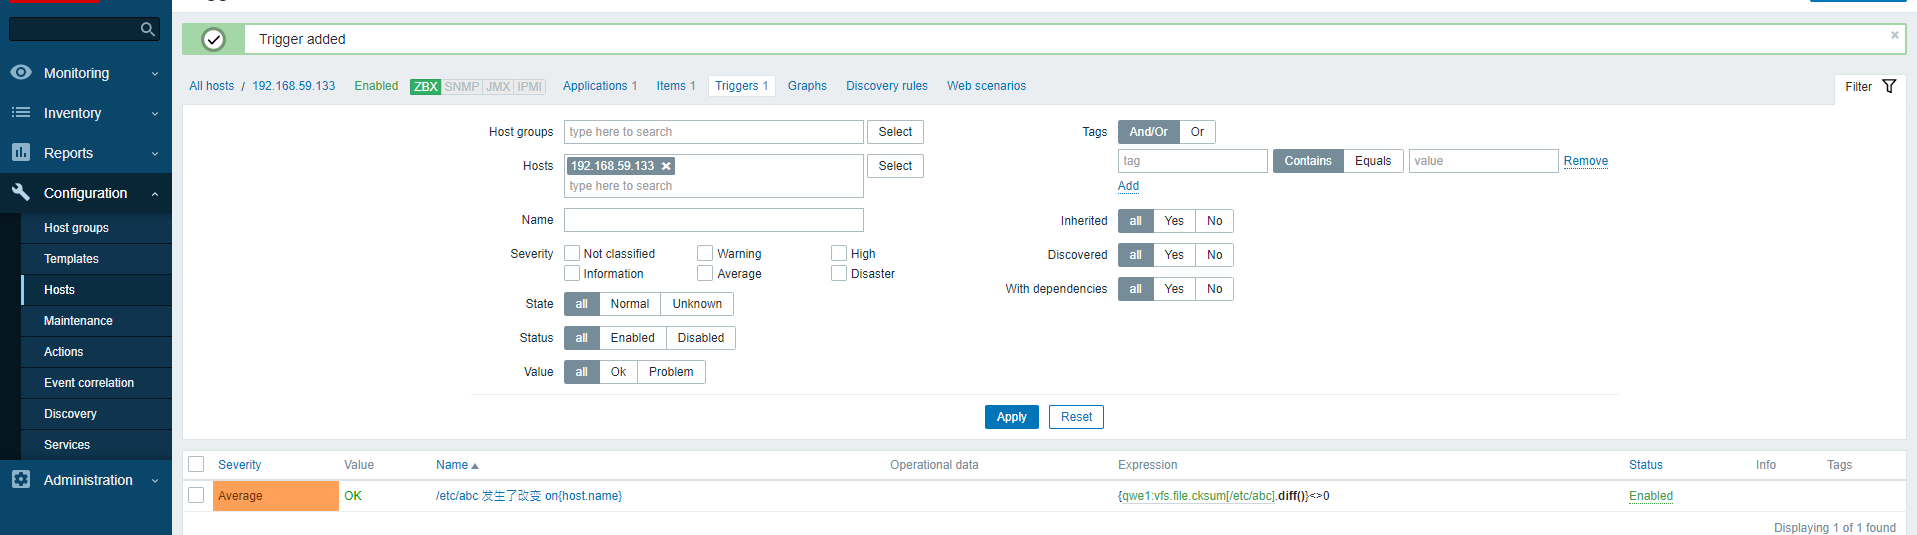1917x535 pixels.
Task: Click the Configuration wrench icon
Action: 20,192
